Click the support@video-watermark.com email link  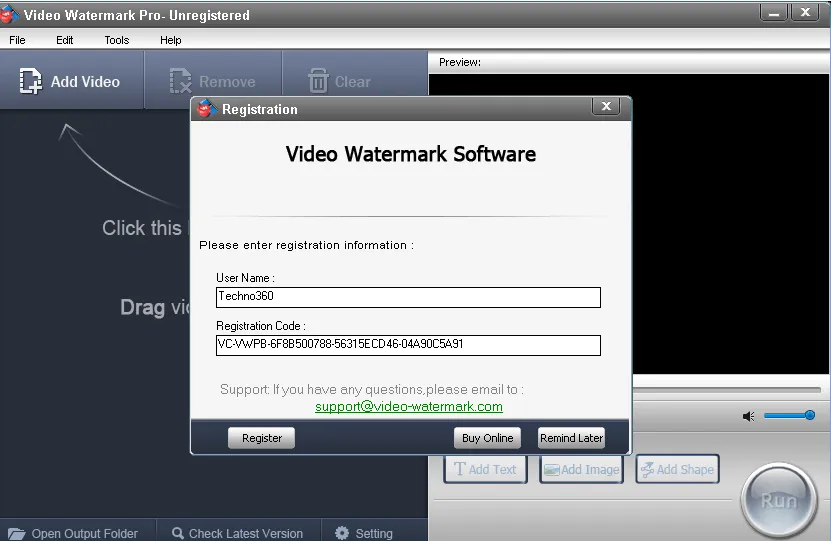[408, 407]
